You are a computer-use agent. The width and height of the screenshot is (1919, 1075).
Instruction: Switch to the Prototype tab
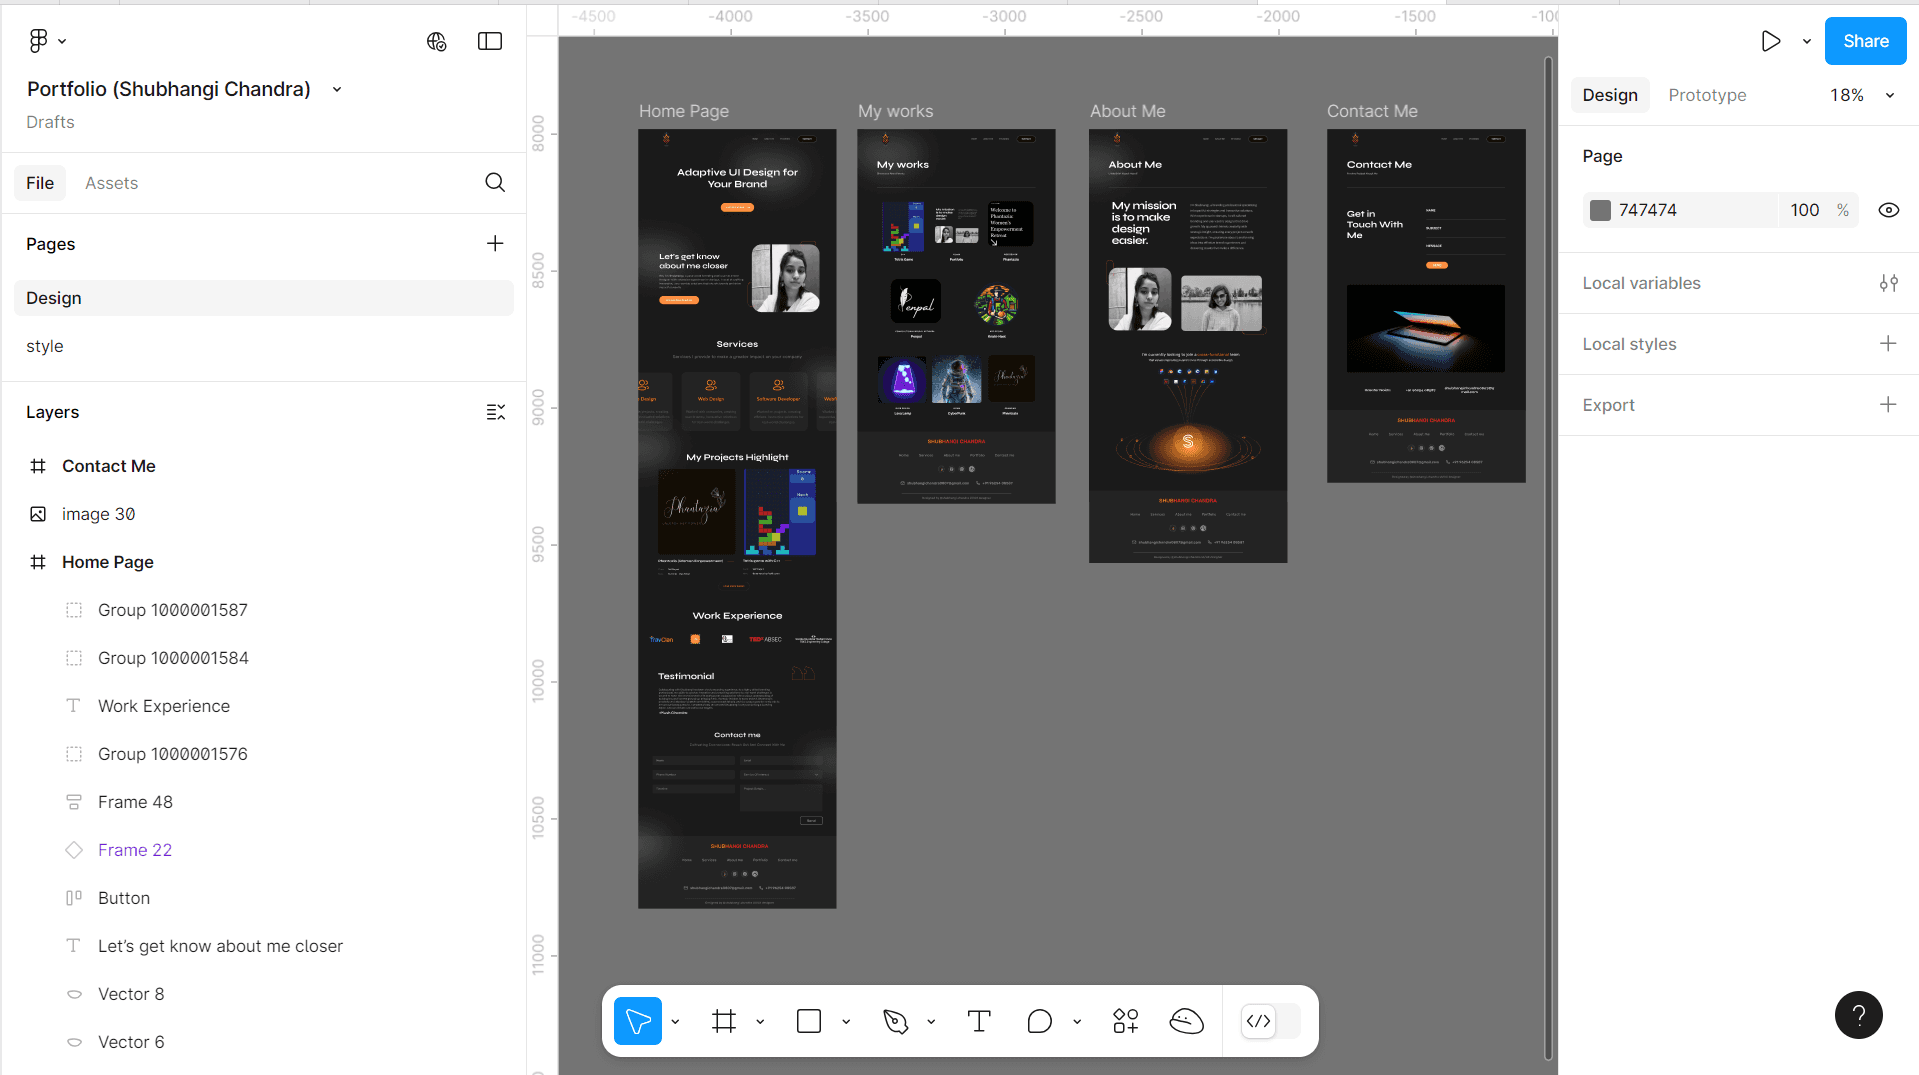coord(1707,95)
